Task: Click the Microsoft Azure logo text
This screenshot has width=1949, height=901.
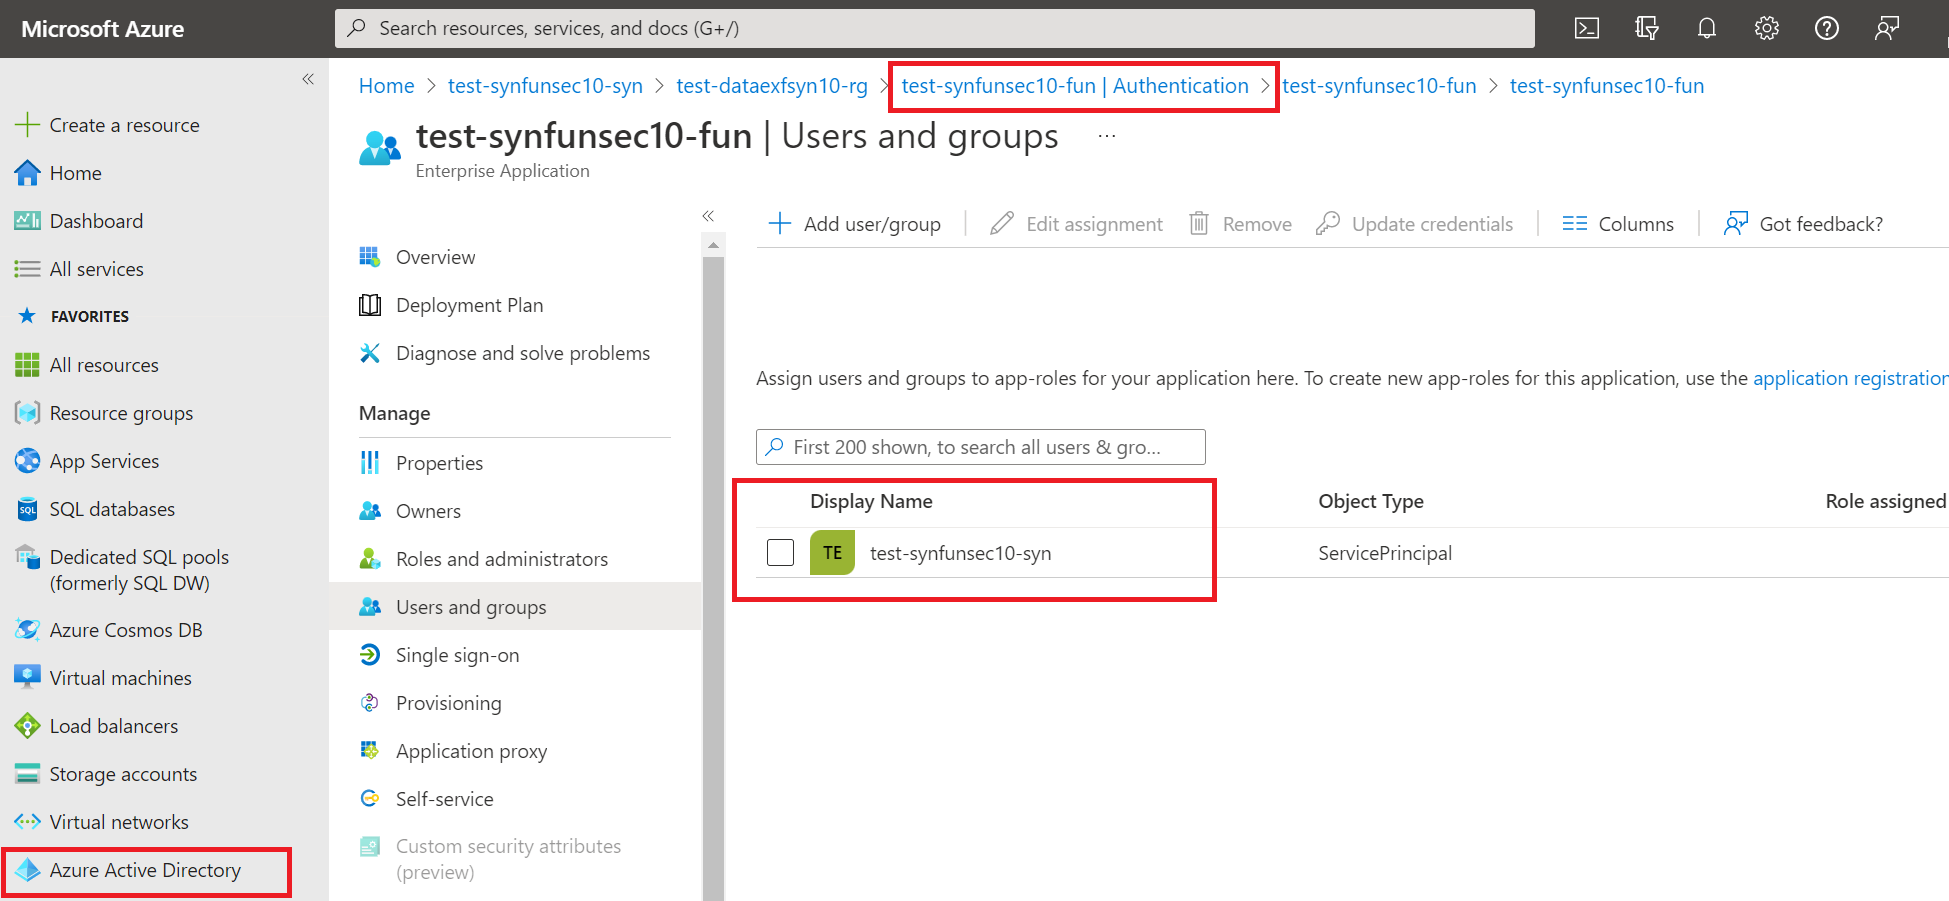Action: (103, 29)
